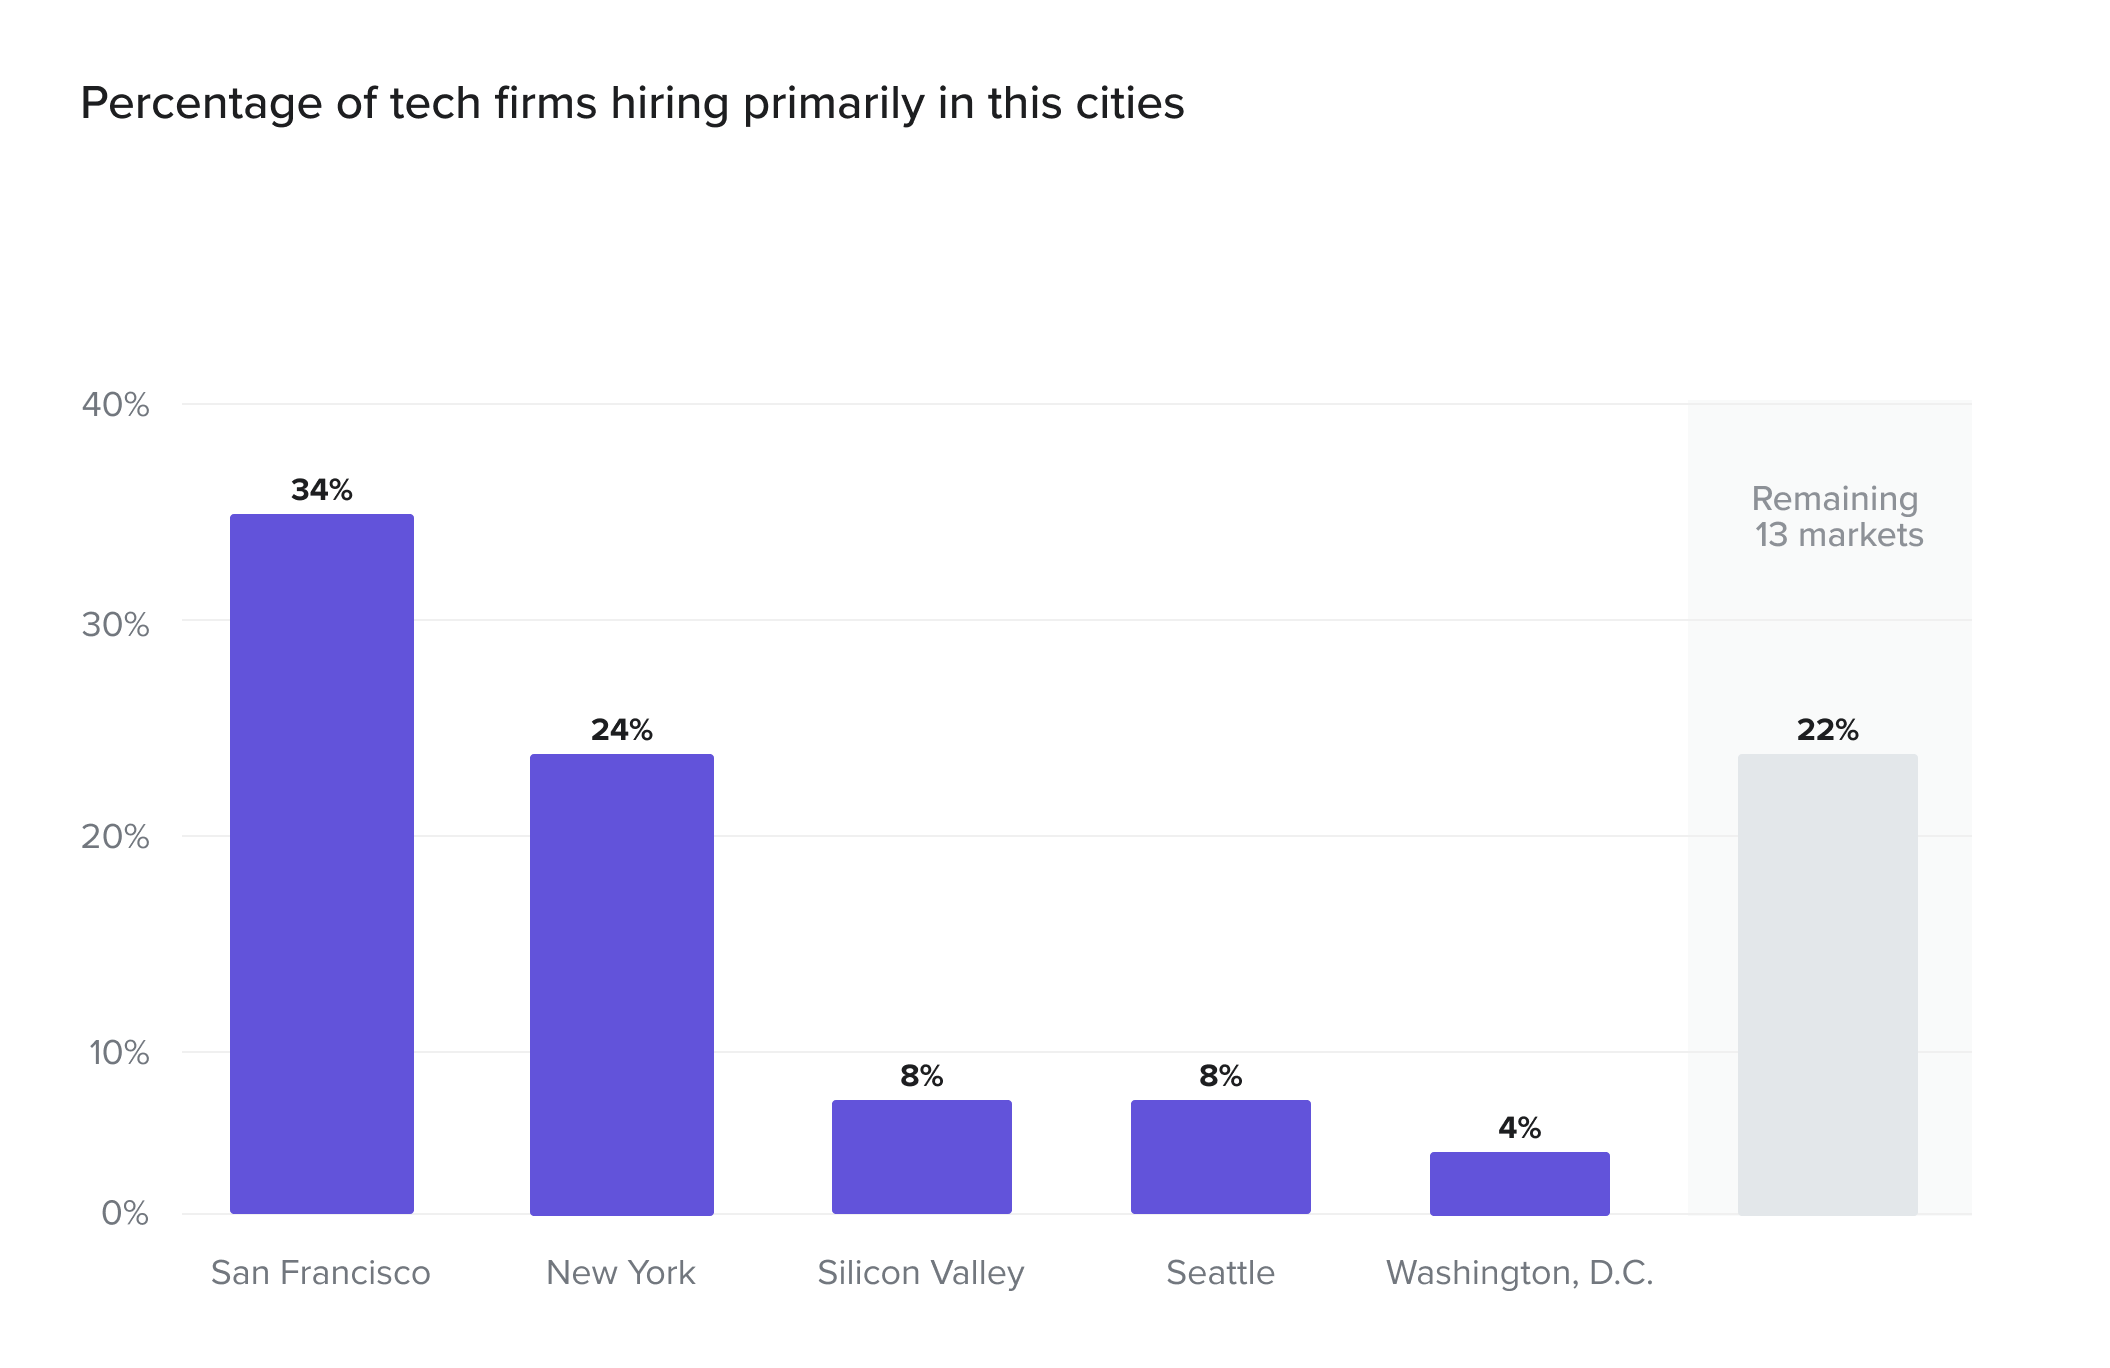Click the 10% y-axis label
Viewport: 2110px width, 1368px height.
click(119, 1053)
